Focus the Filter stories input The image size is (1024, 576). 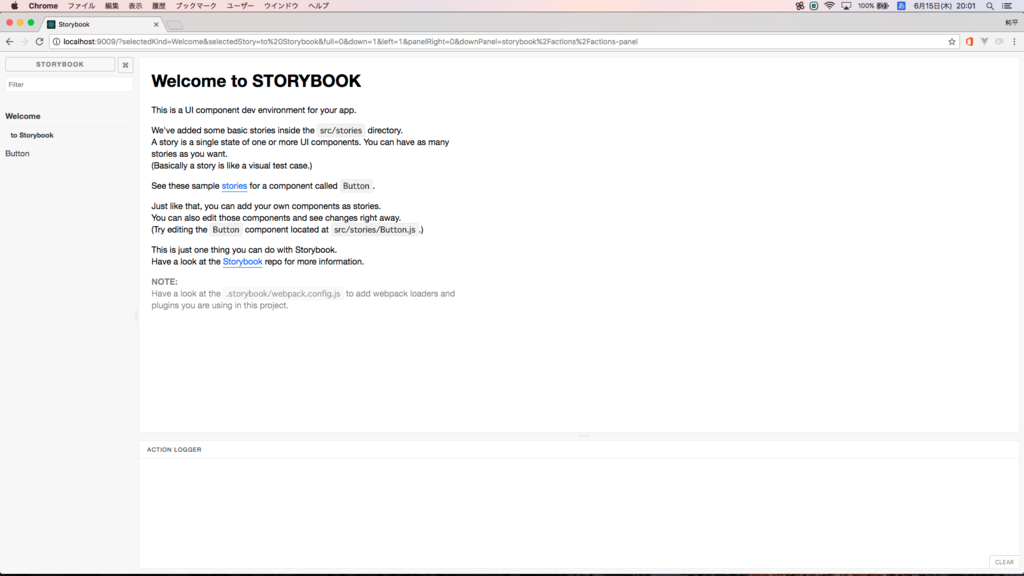[69, 84]
